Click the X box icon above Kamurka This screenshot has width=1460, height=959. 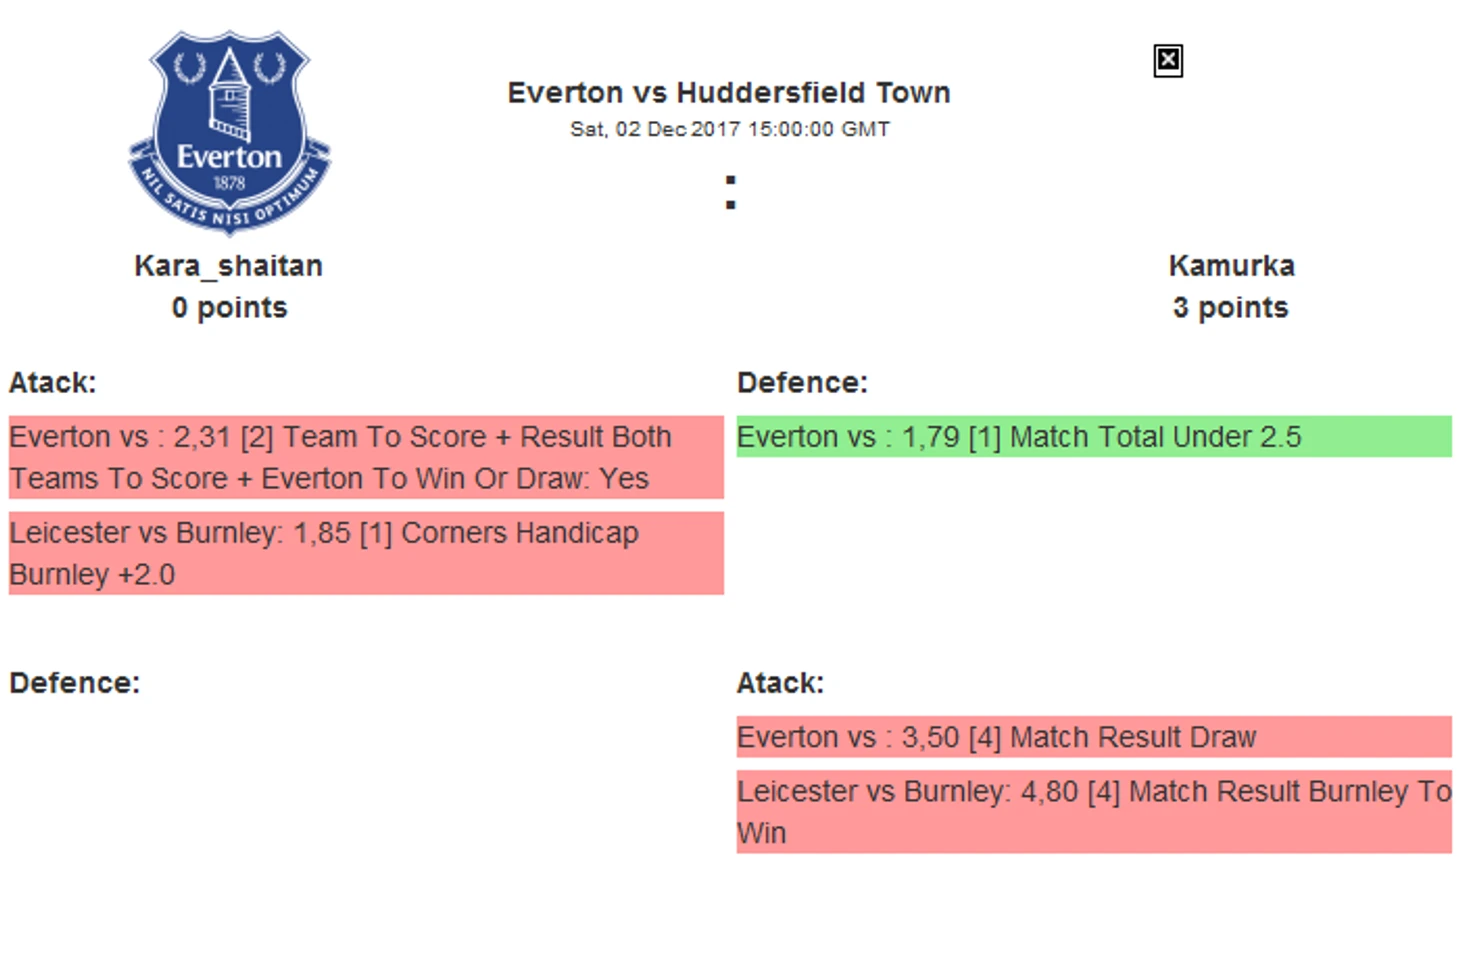point(1167,61)
